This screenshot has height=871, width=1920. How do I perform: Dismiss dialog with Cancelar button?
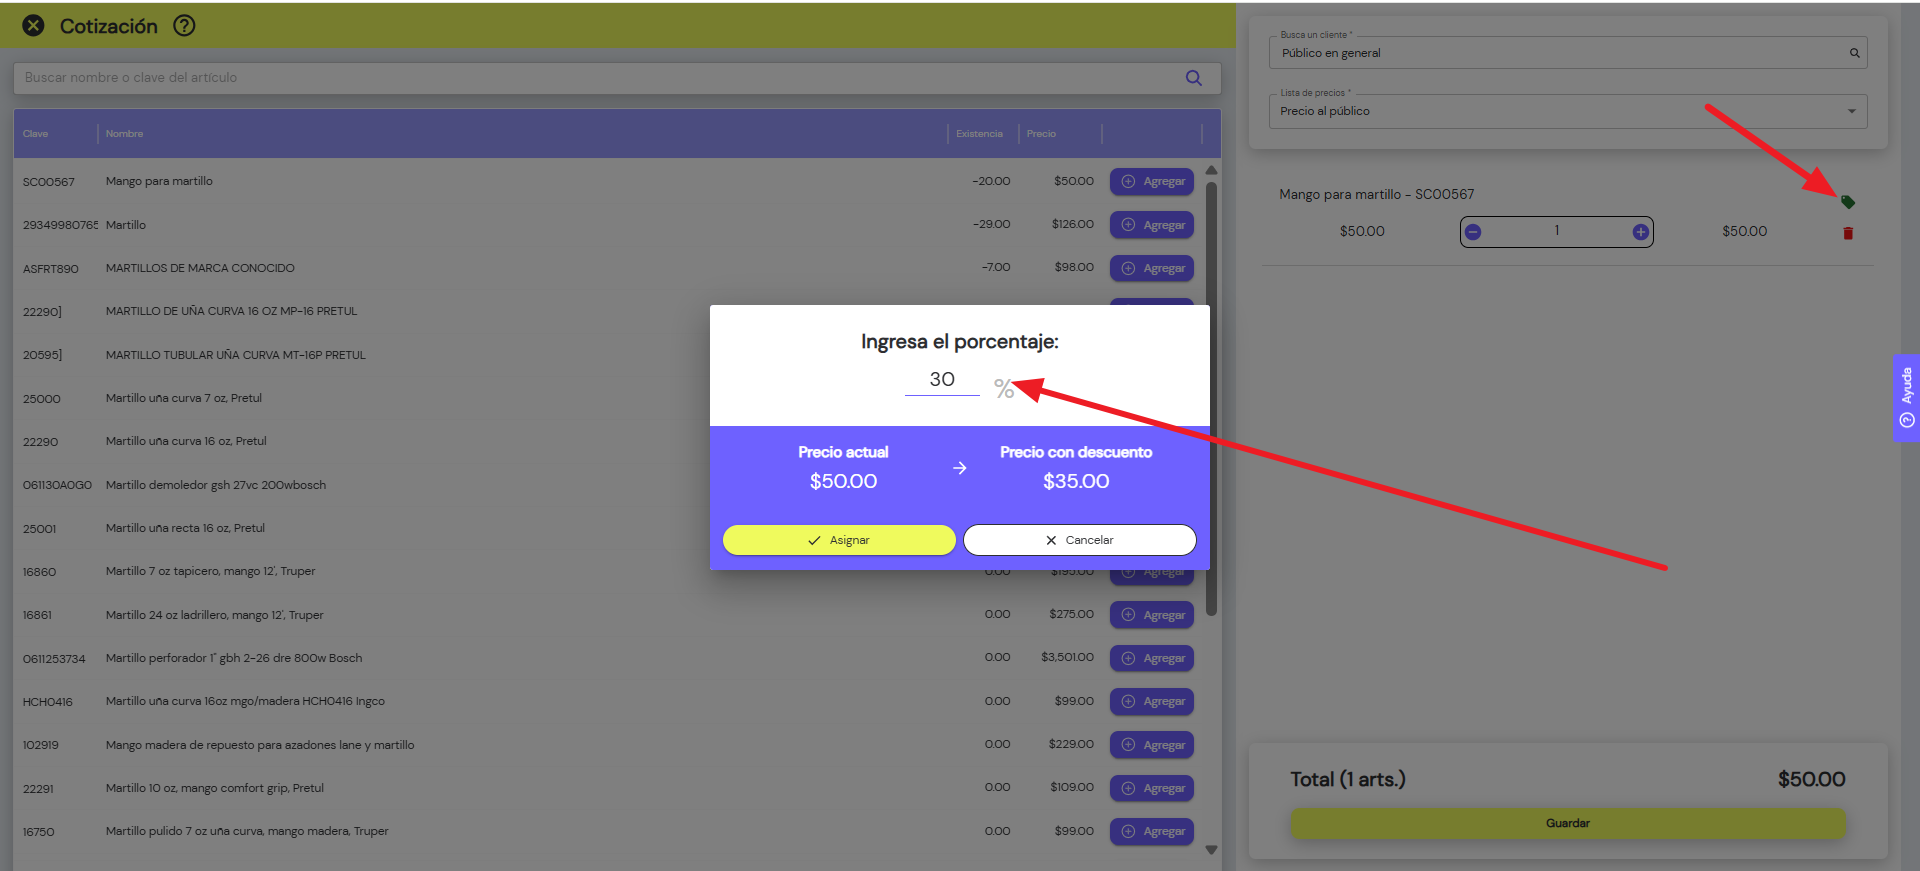click(1079, 540)
